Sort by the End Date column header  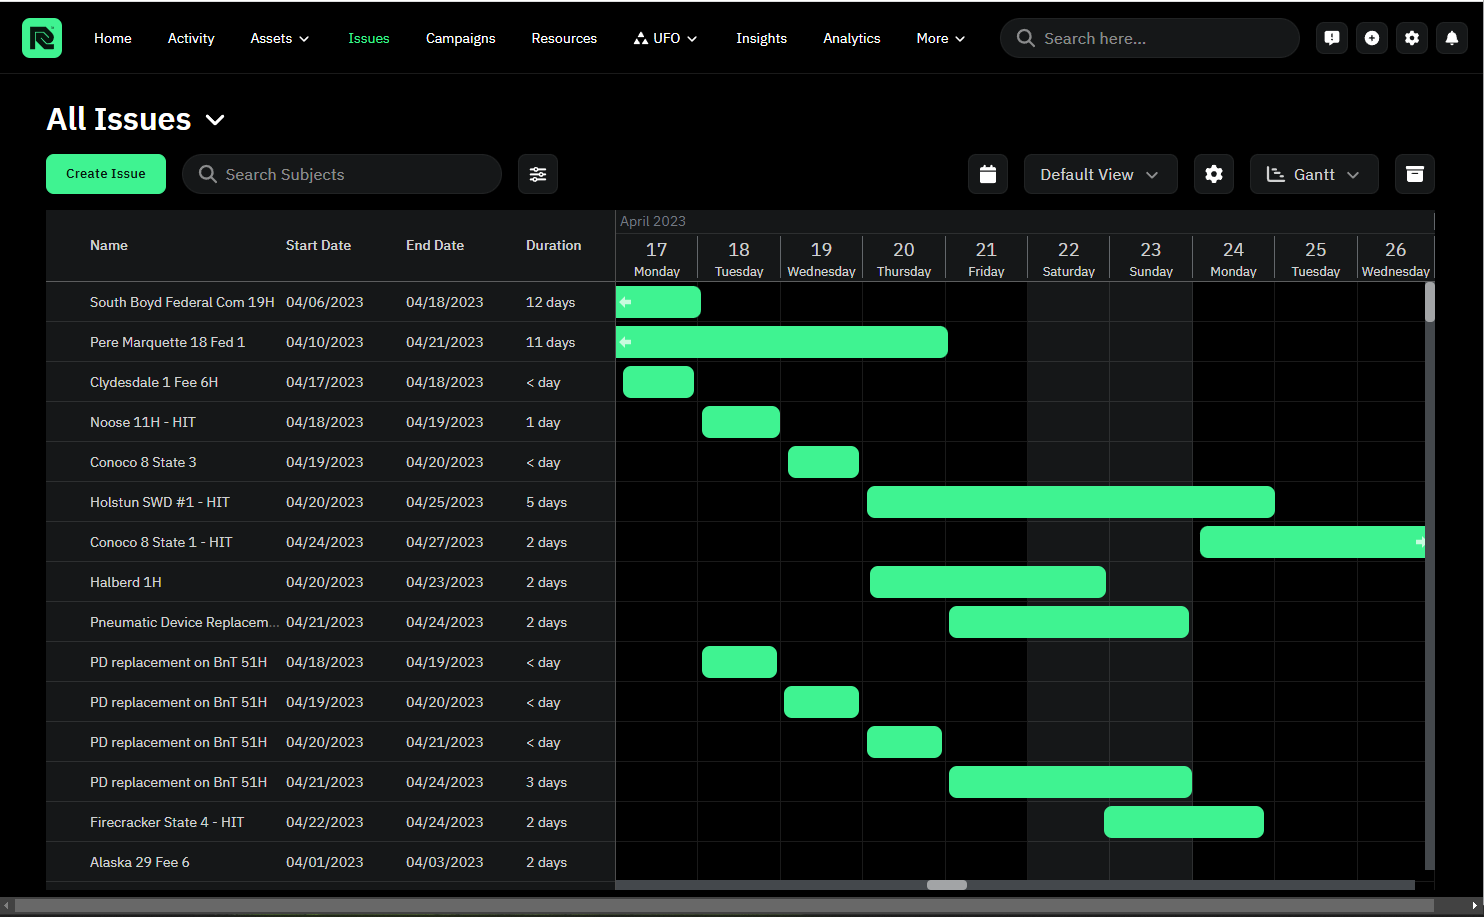pos(435,245)
